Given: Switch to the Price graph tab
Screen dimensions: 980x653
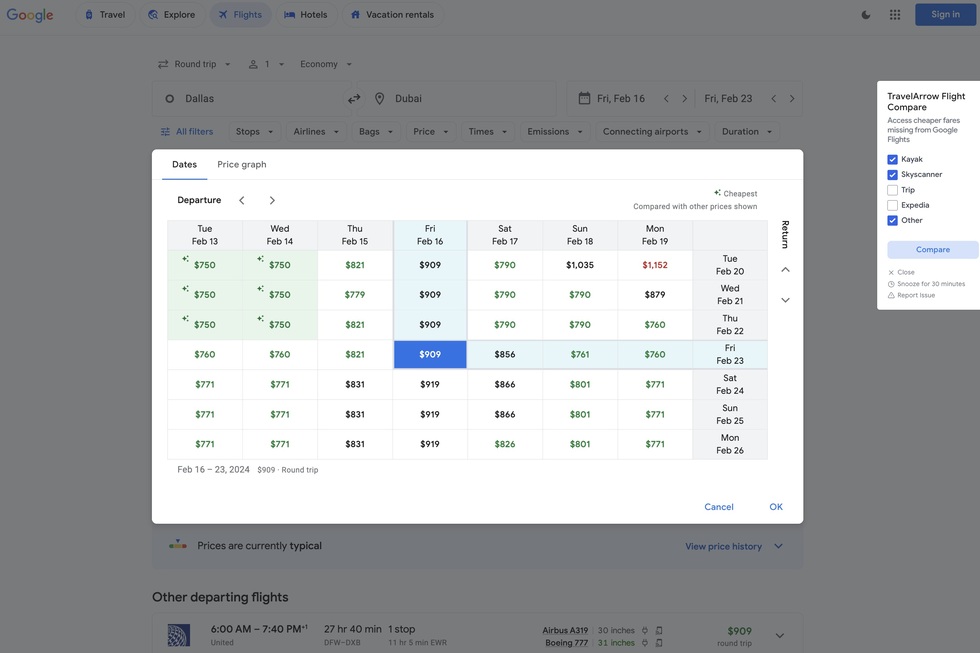Looking at the screenshot, I should point(242,164).
